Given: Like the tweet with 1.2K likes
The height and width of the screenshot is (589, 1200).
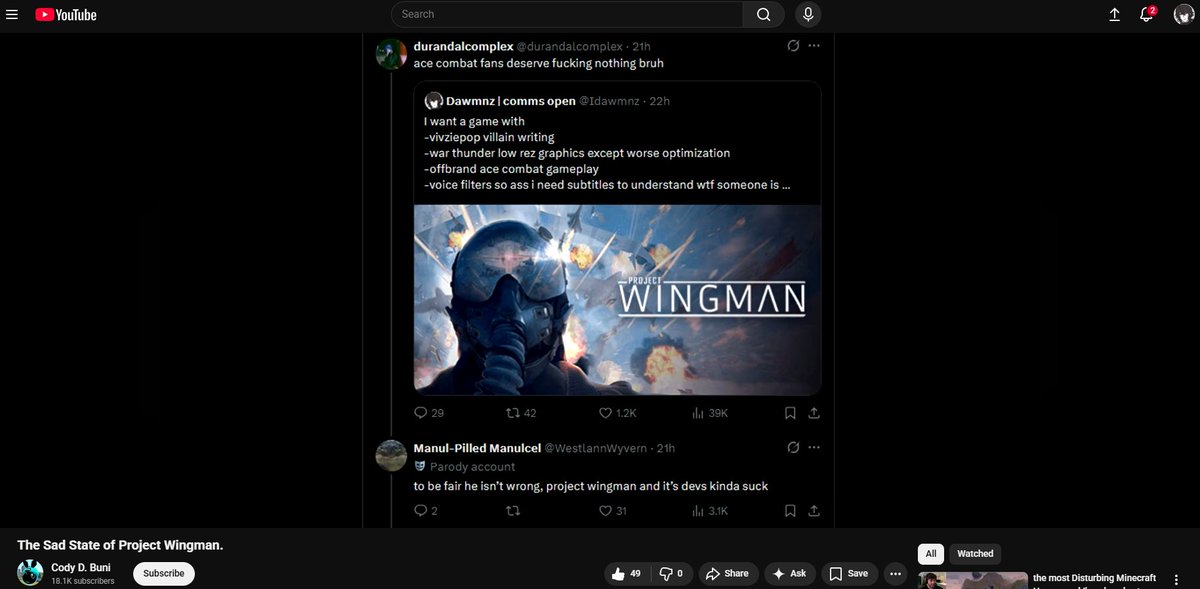Looking at the screenshot, I should pos(617,413).
